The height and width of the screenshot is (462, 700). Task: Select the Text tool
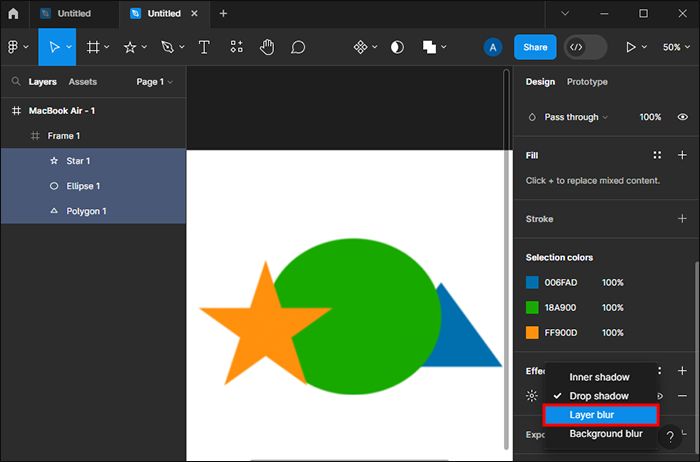204,47
